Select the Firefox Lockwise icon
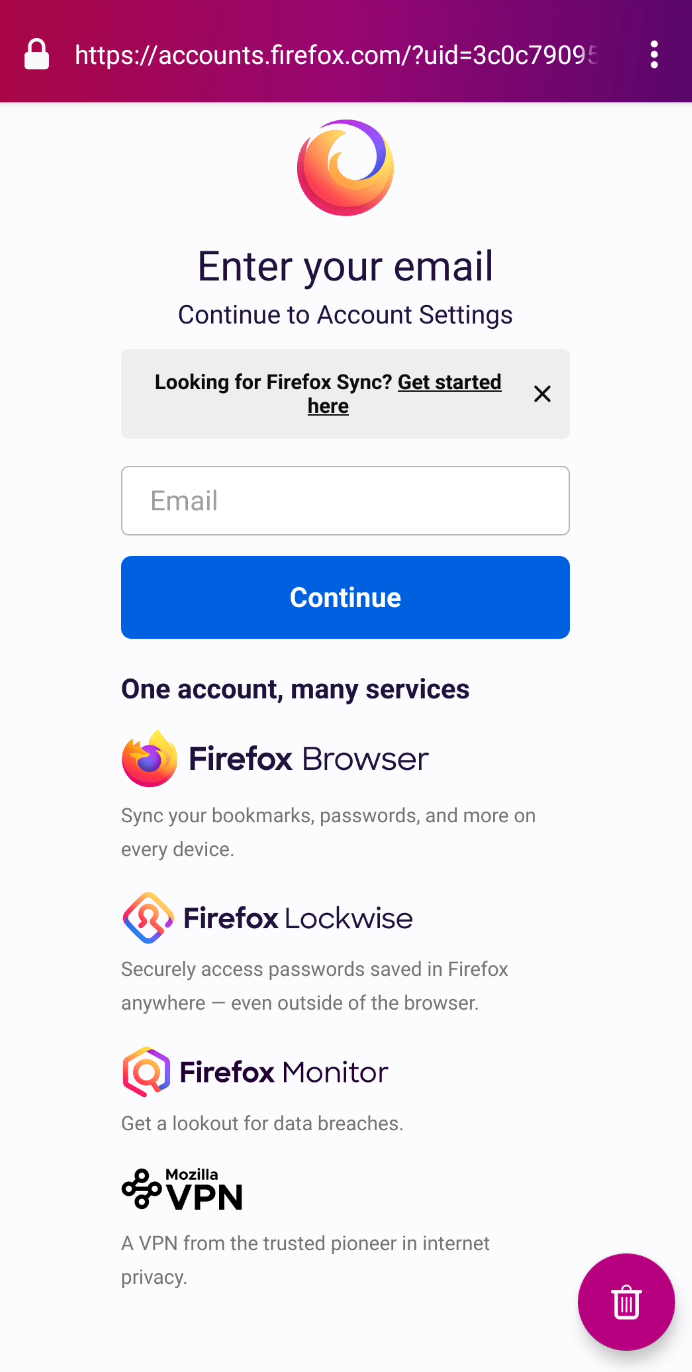Viewport: 692px width, 1372px height. (x=147, y=917)
